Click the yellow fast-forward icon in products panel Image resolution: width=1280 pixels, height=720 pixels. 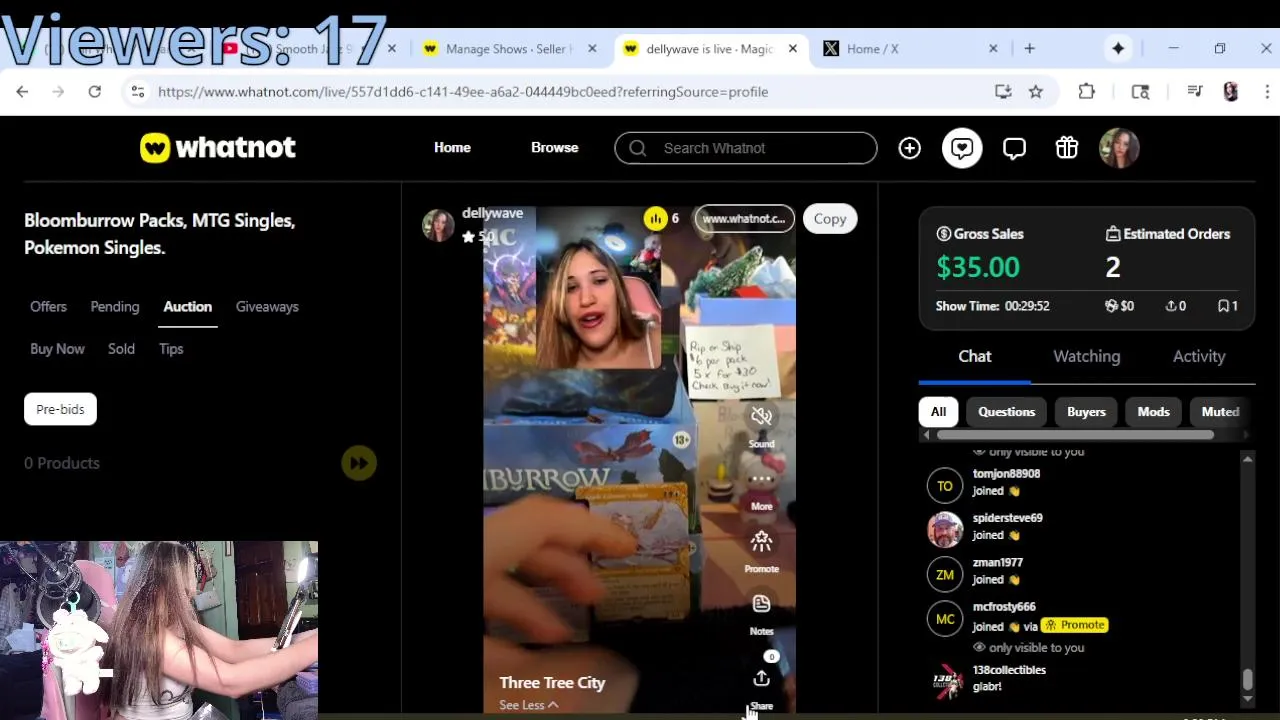[359, 463]
